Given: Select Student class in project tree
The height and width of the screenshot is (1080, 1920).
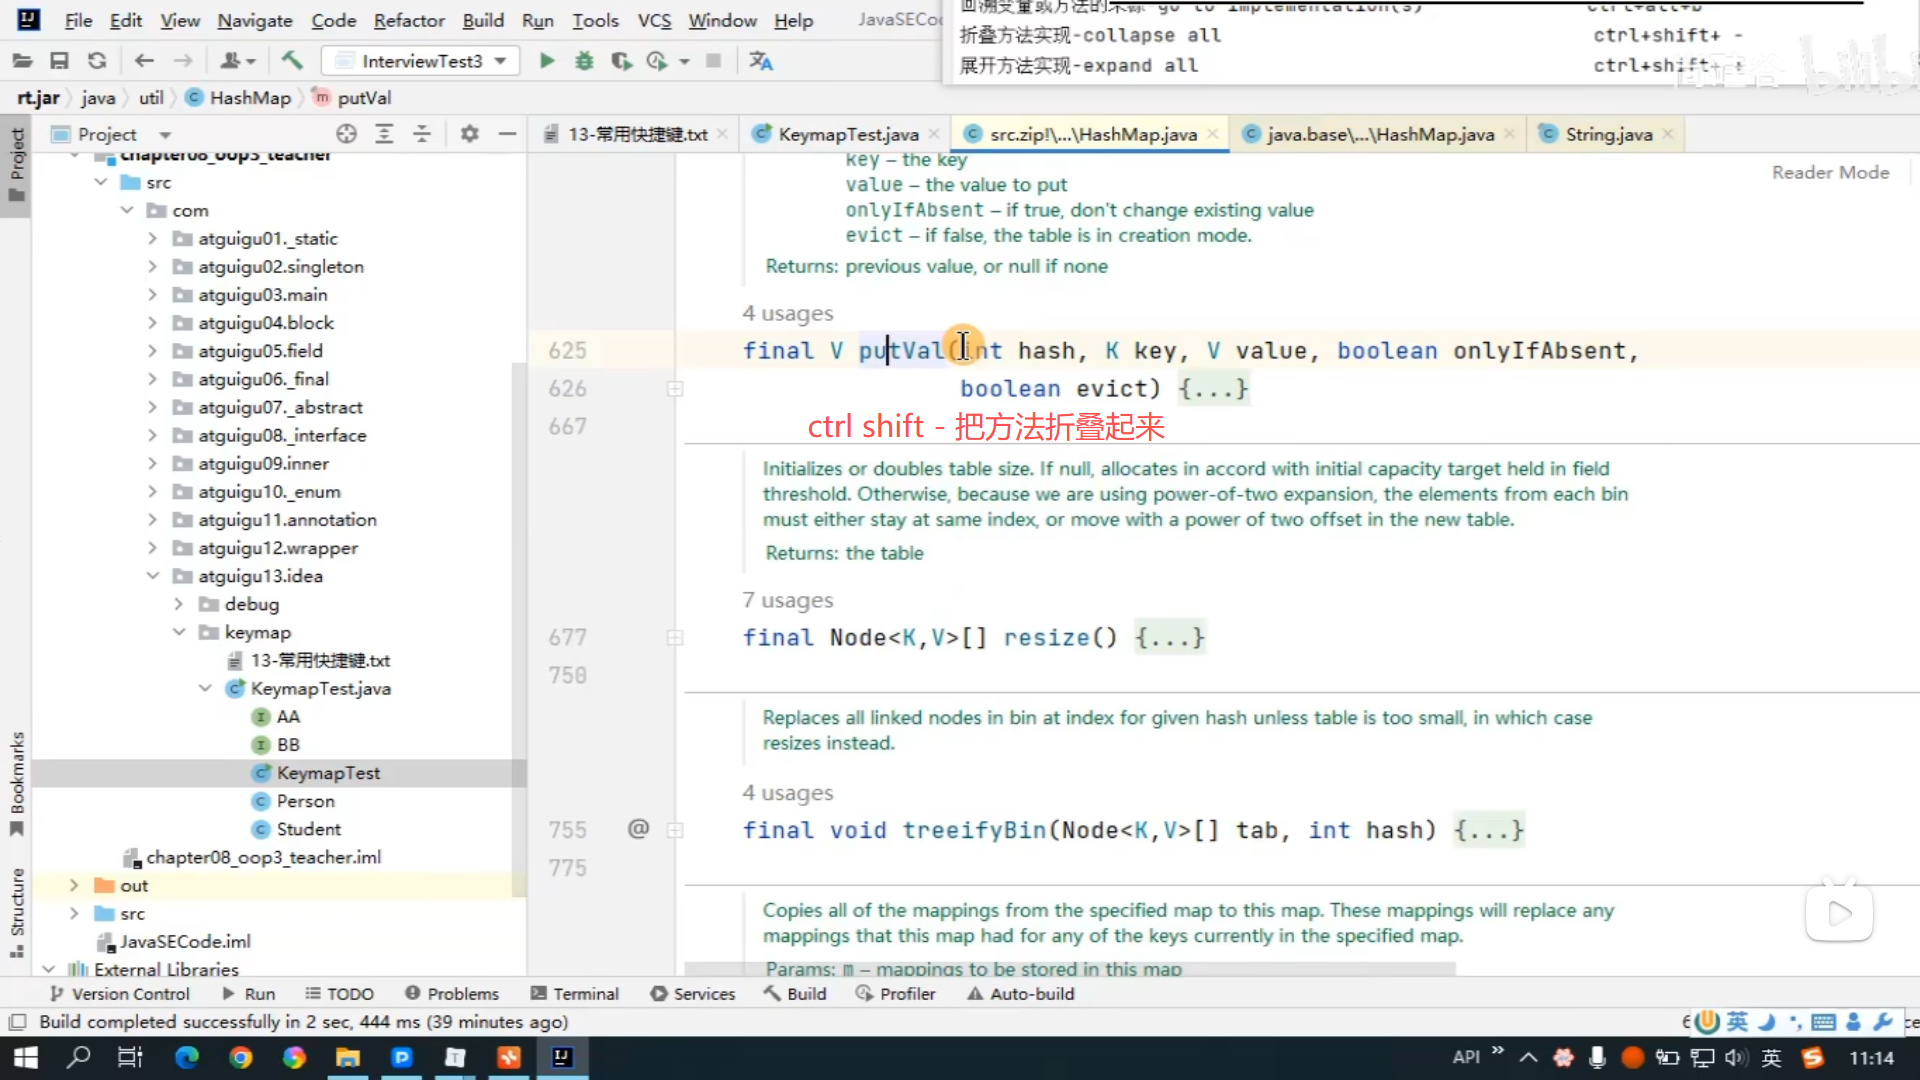Looking at the screenshot, I should coord(308,829).
